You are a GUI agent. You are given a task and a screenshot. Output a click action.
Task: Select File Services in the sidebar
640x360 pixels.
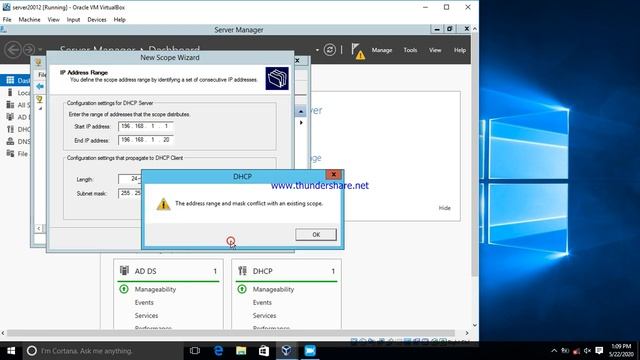tap(16, 154)
